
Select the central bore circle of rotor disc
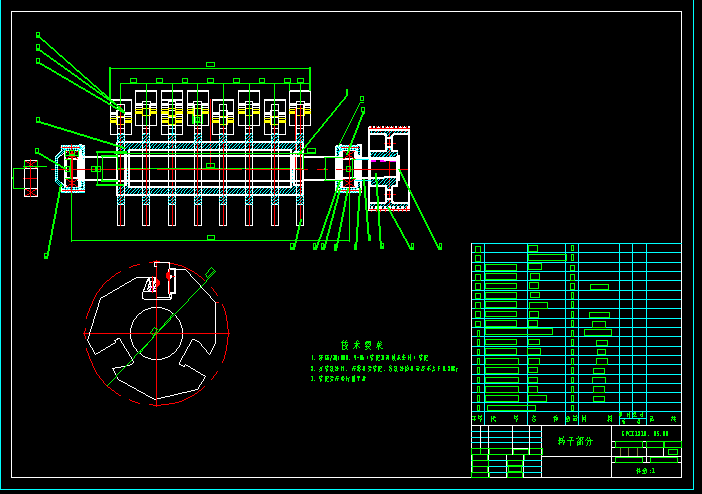click(156, 334)
